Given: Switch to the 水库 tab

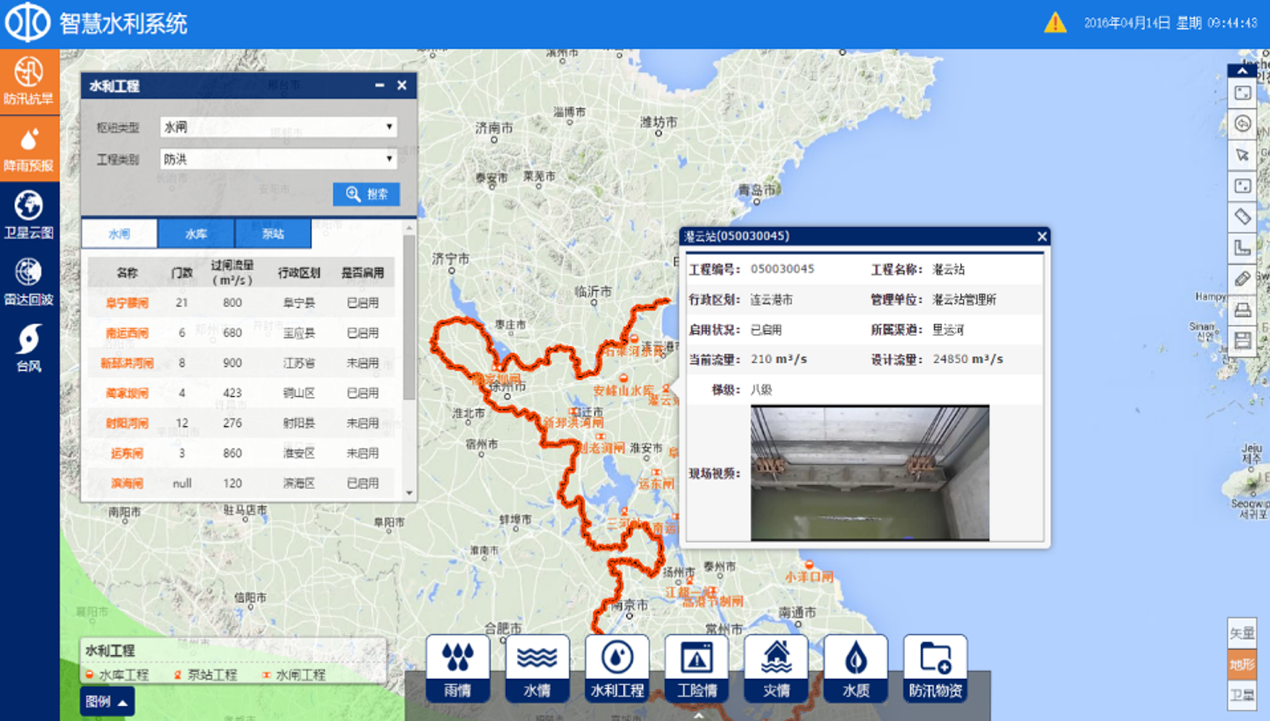Looking at the screenshot, I should point(196,234).
